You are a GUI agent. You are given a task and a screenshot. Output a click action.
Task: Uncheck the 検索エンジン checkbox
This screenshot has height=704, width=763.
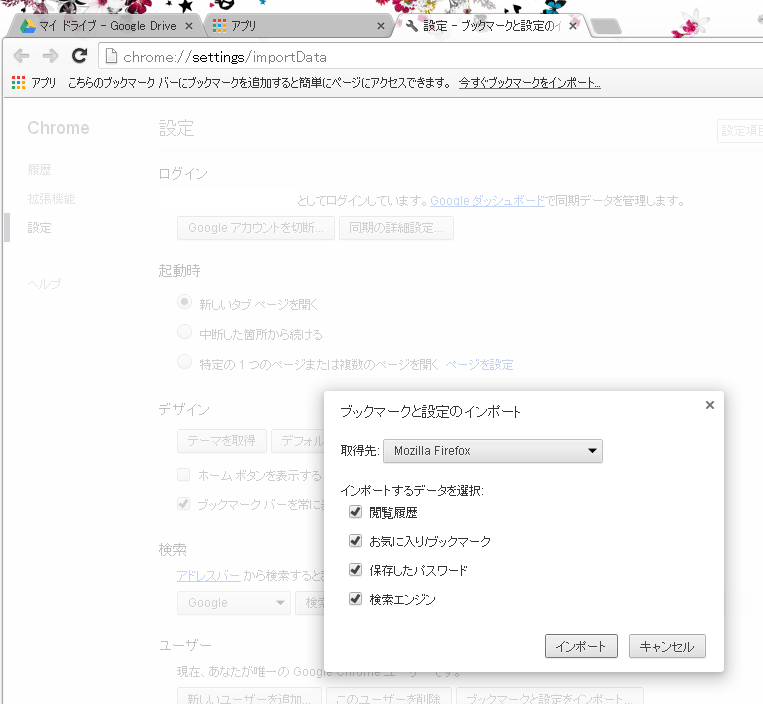click(x=355, y=599)
